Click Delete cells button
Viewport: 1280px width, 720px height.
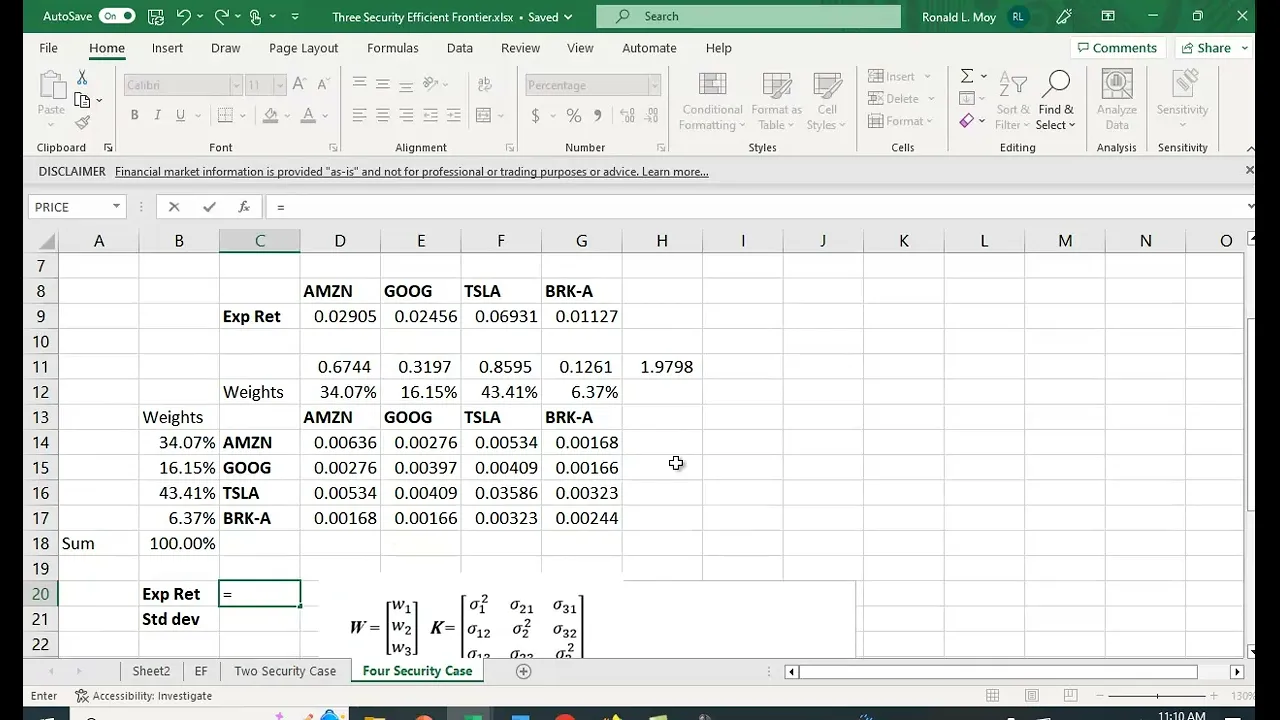tap(893, 98)
